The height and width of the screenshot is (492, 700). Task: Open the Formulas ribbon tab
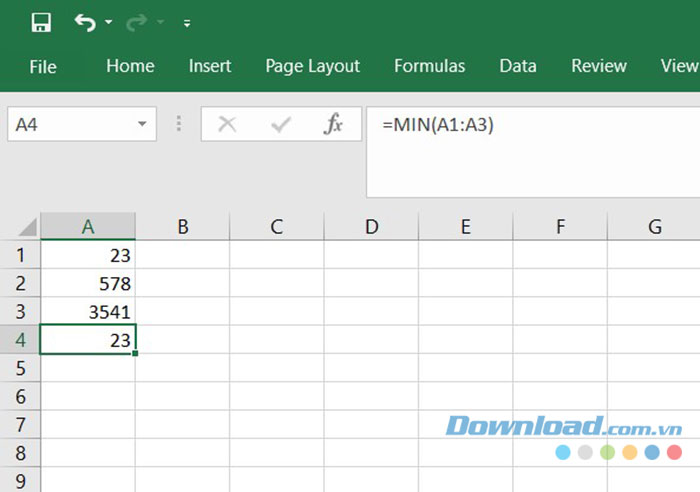429,67
